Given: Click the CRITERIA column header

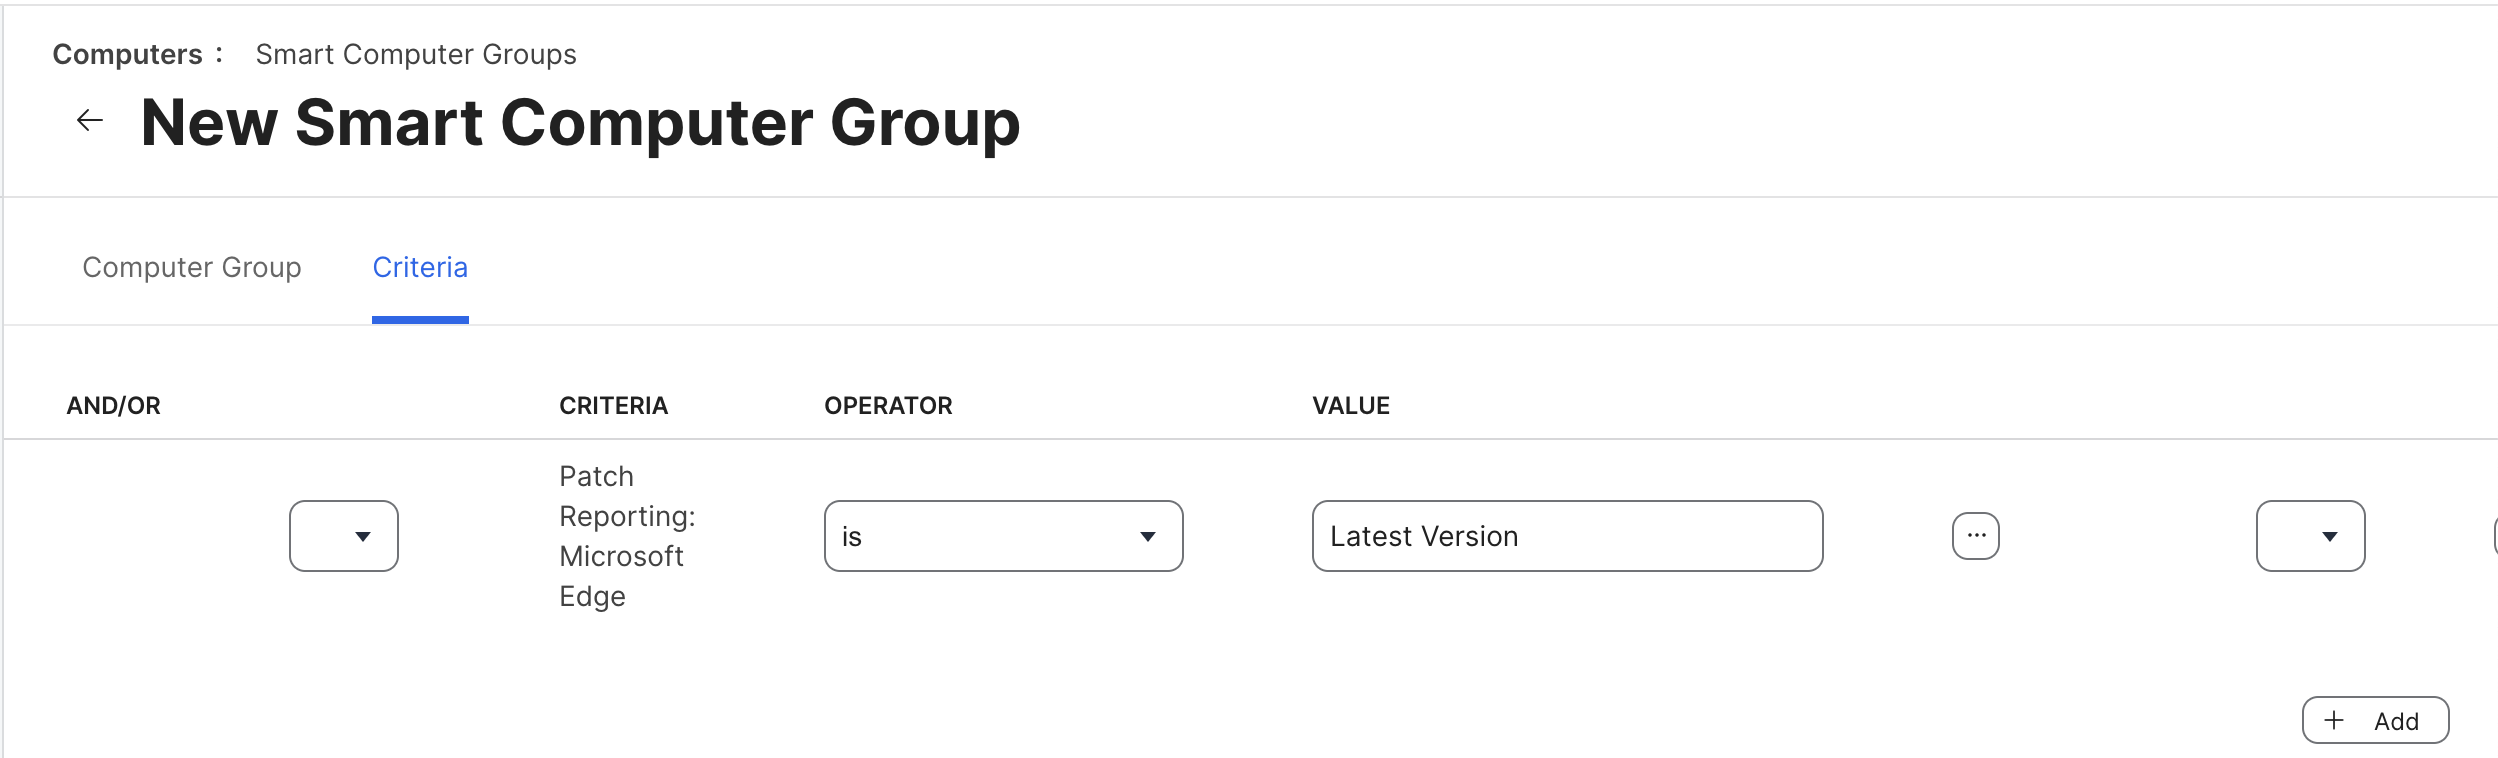Looking at the screenshot, I should [x=613, y=405].
